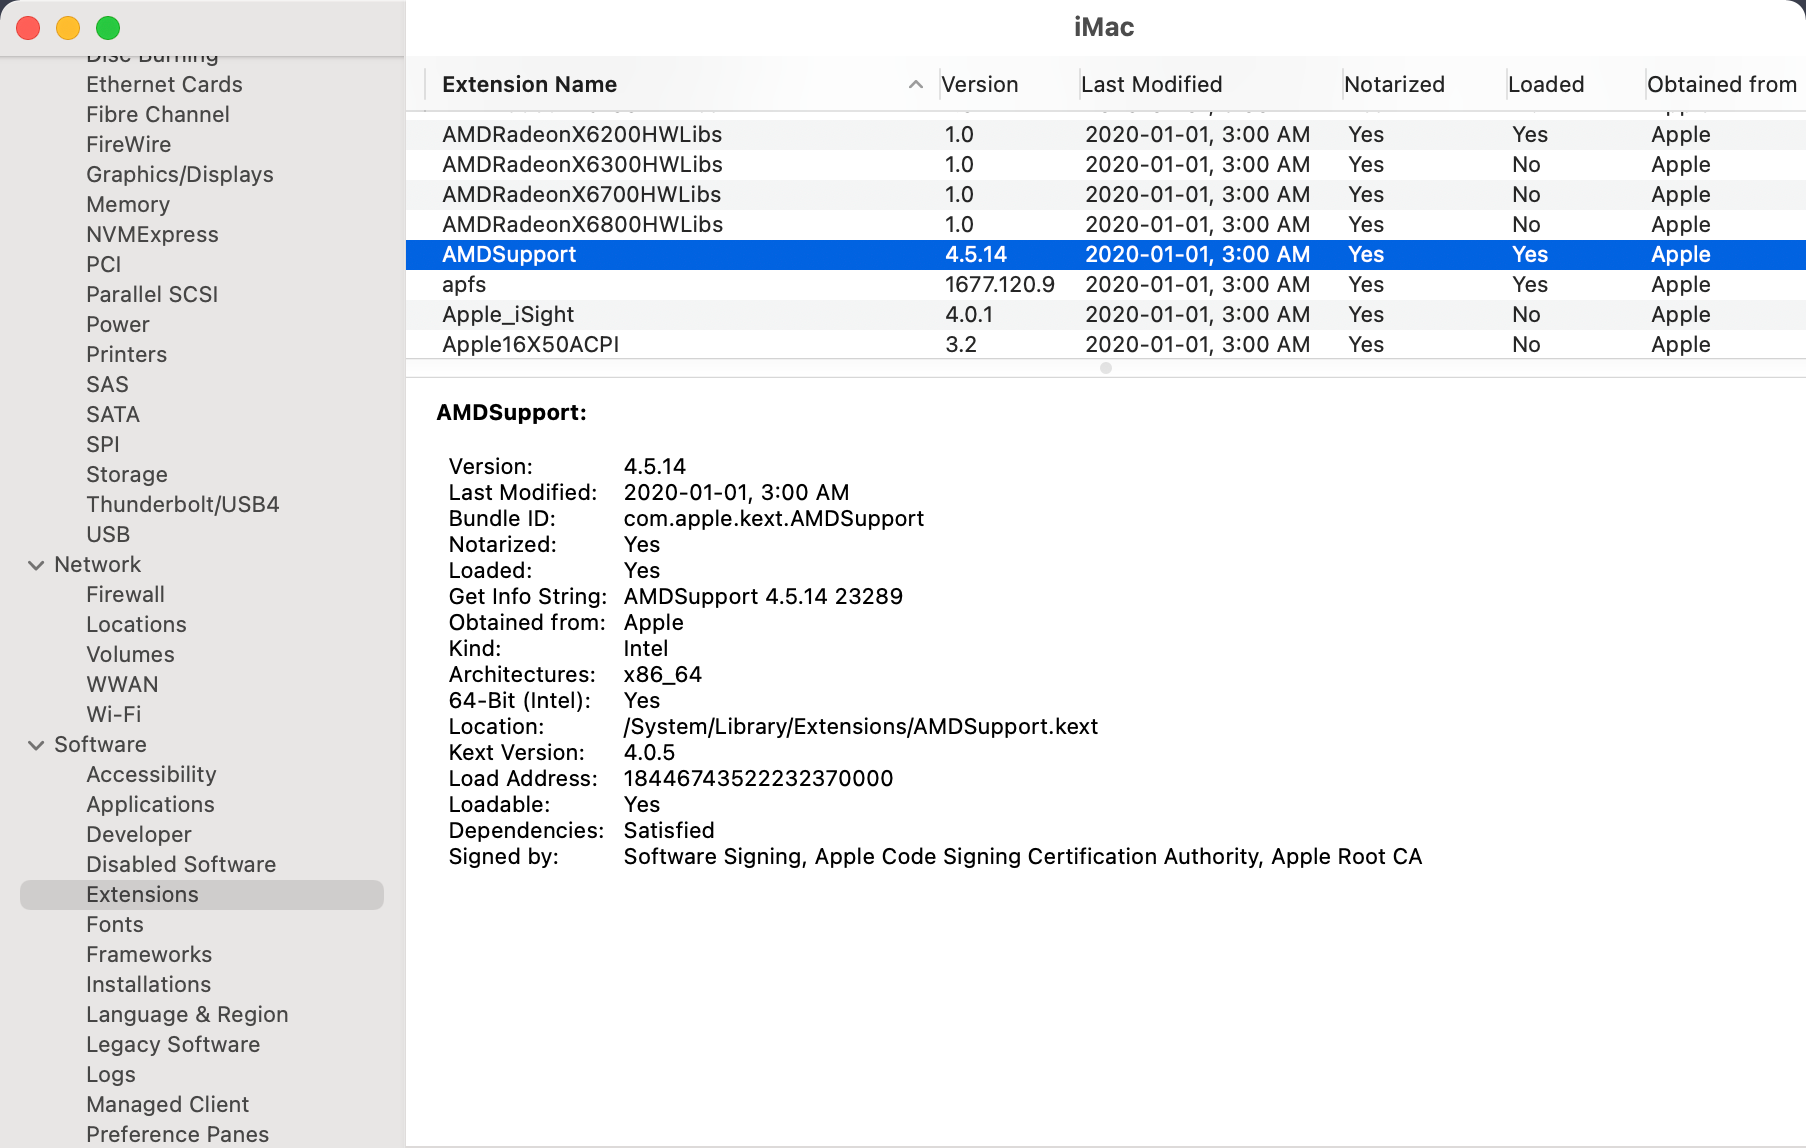Viewport: 1806px width, 1148px height.
Task: Sort by the Last Modified column header
Action: pyautogui.click(x=1210, y=85)
